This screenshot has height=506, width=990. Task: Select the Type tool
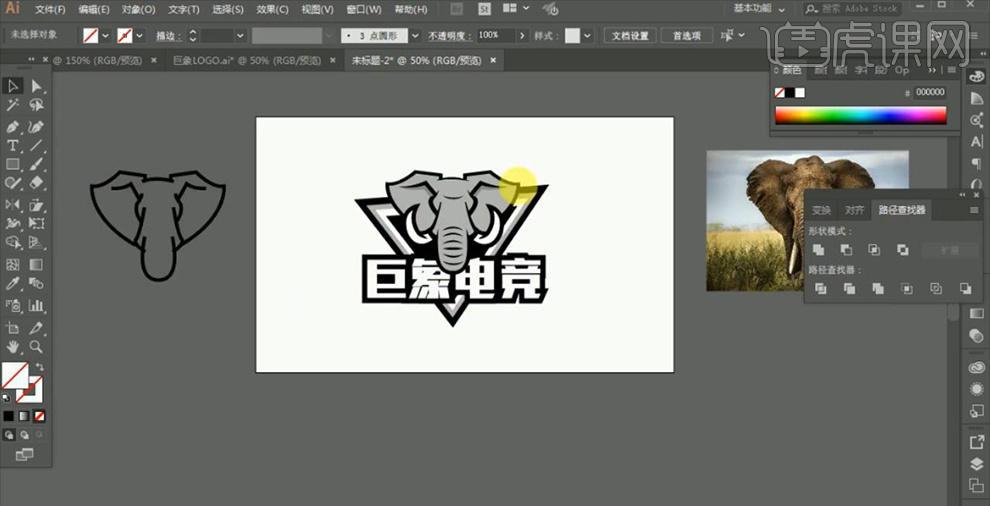(x=13, y=145)
